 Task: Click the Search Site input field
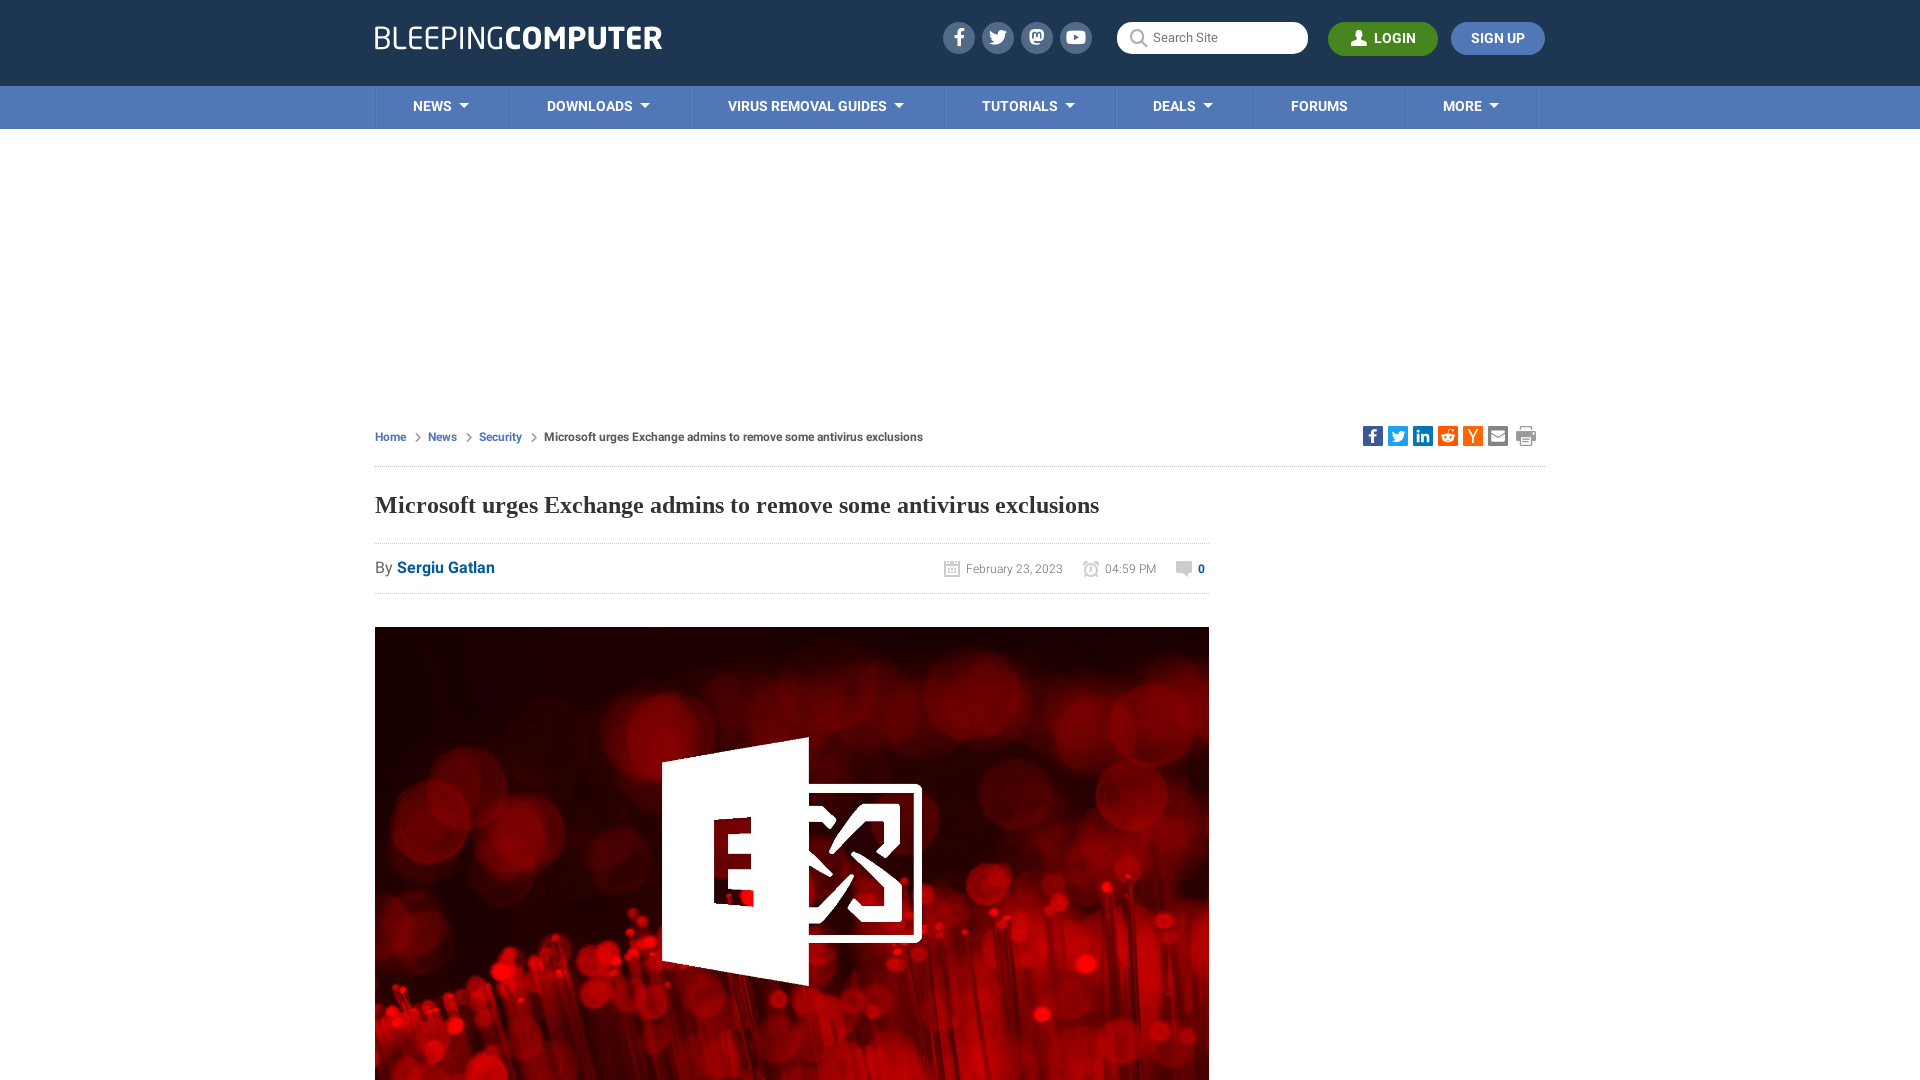coord(1212,38)
